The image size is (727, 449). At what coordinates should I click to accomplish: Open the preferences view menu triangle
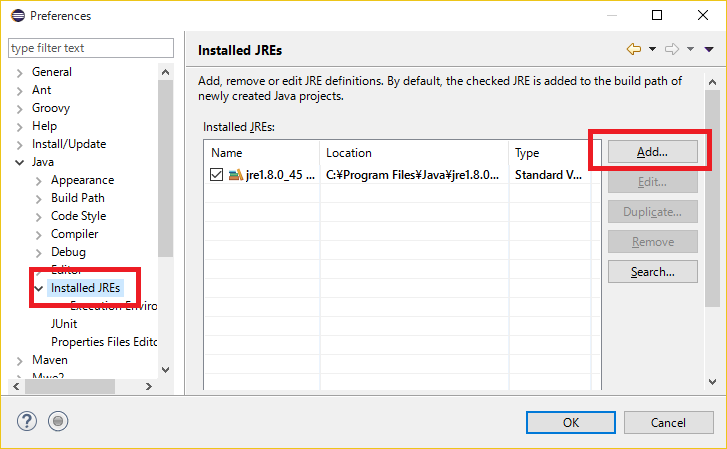click(709, 49)
